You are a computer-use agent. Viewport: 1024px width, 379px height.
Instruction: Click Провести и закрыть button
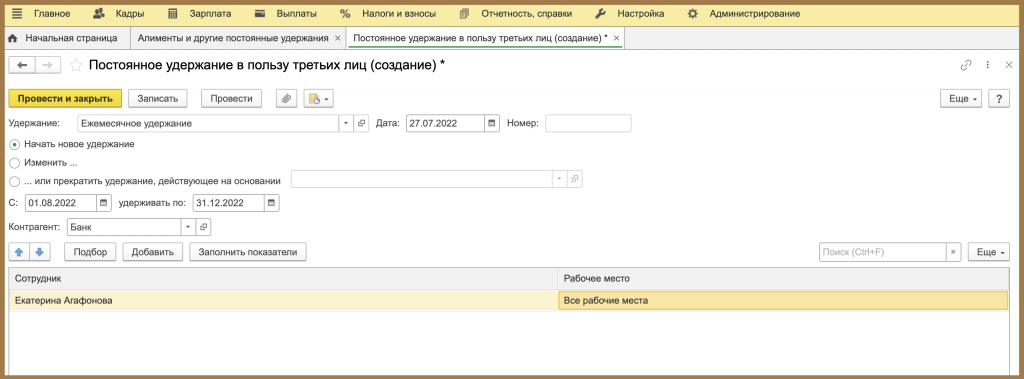coord(65,98)
